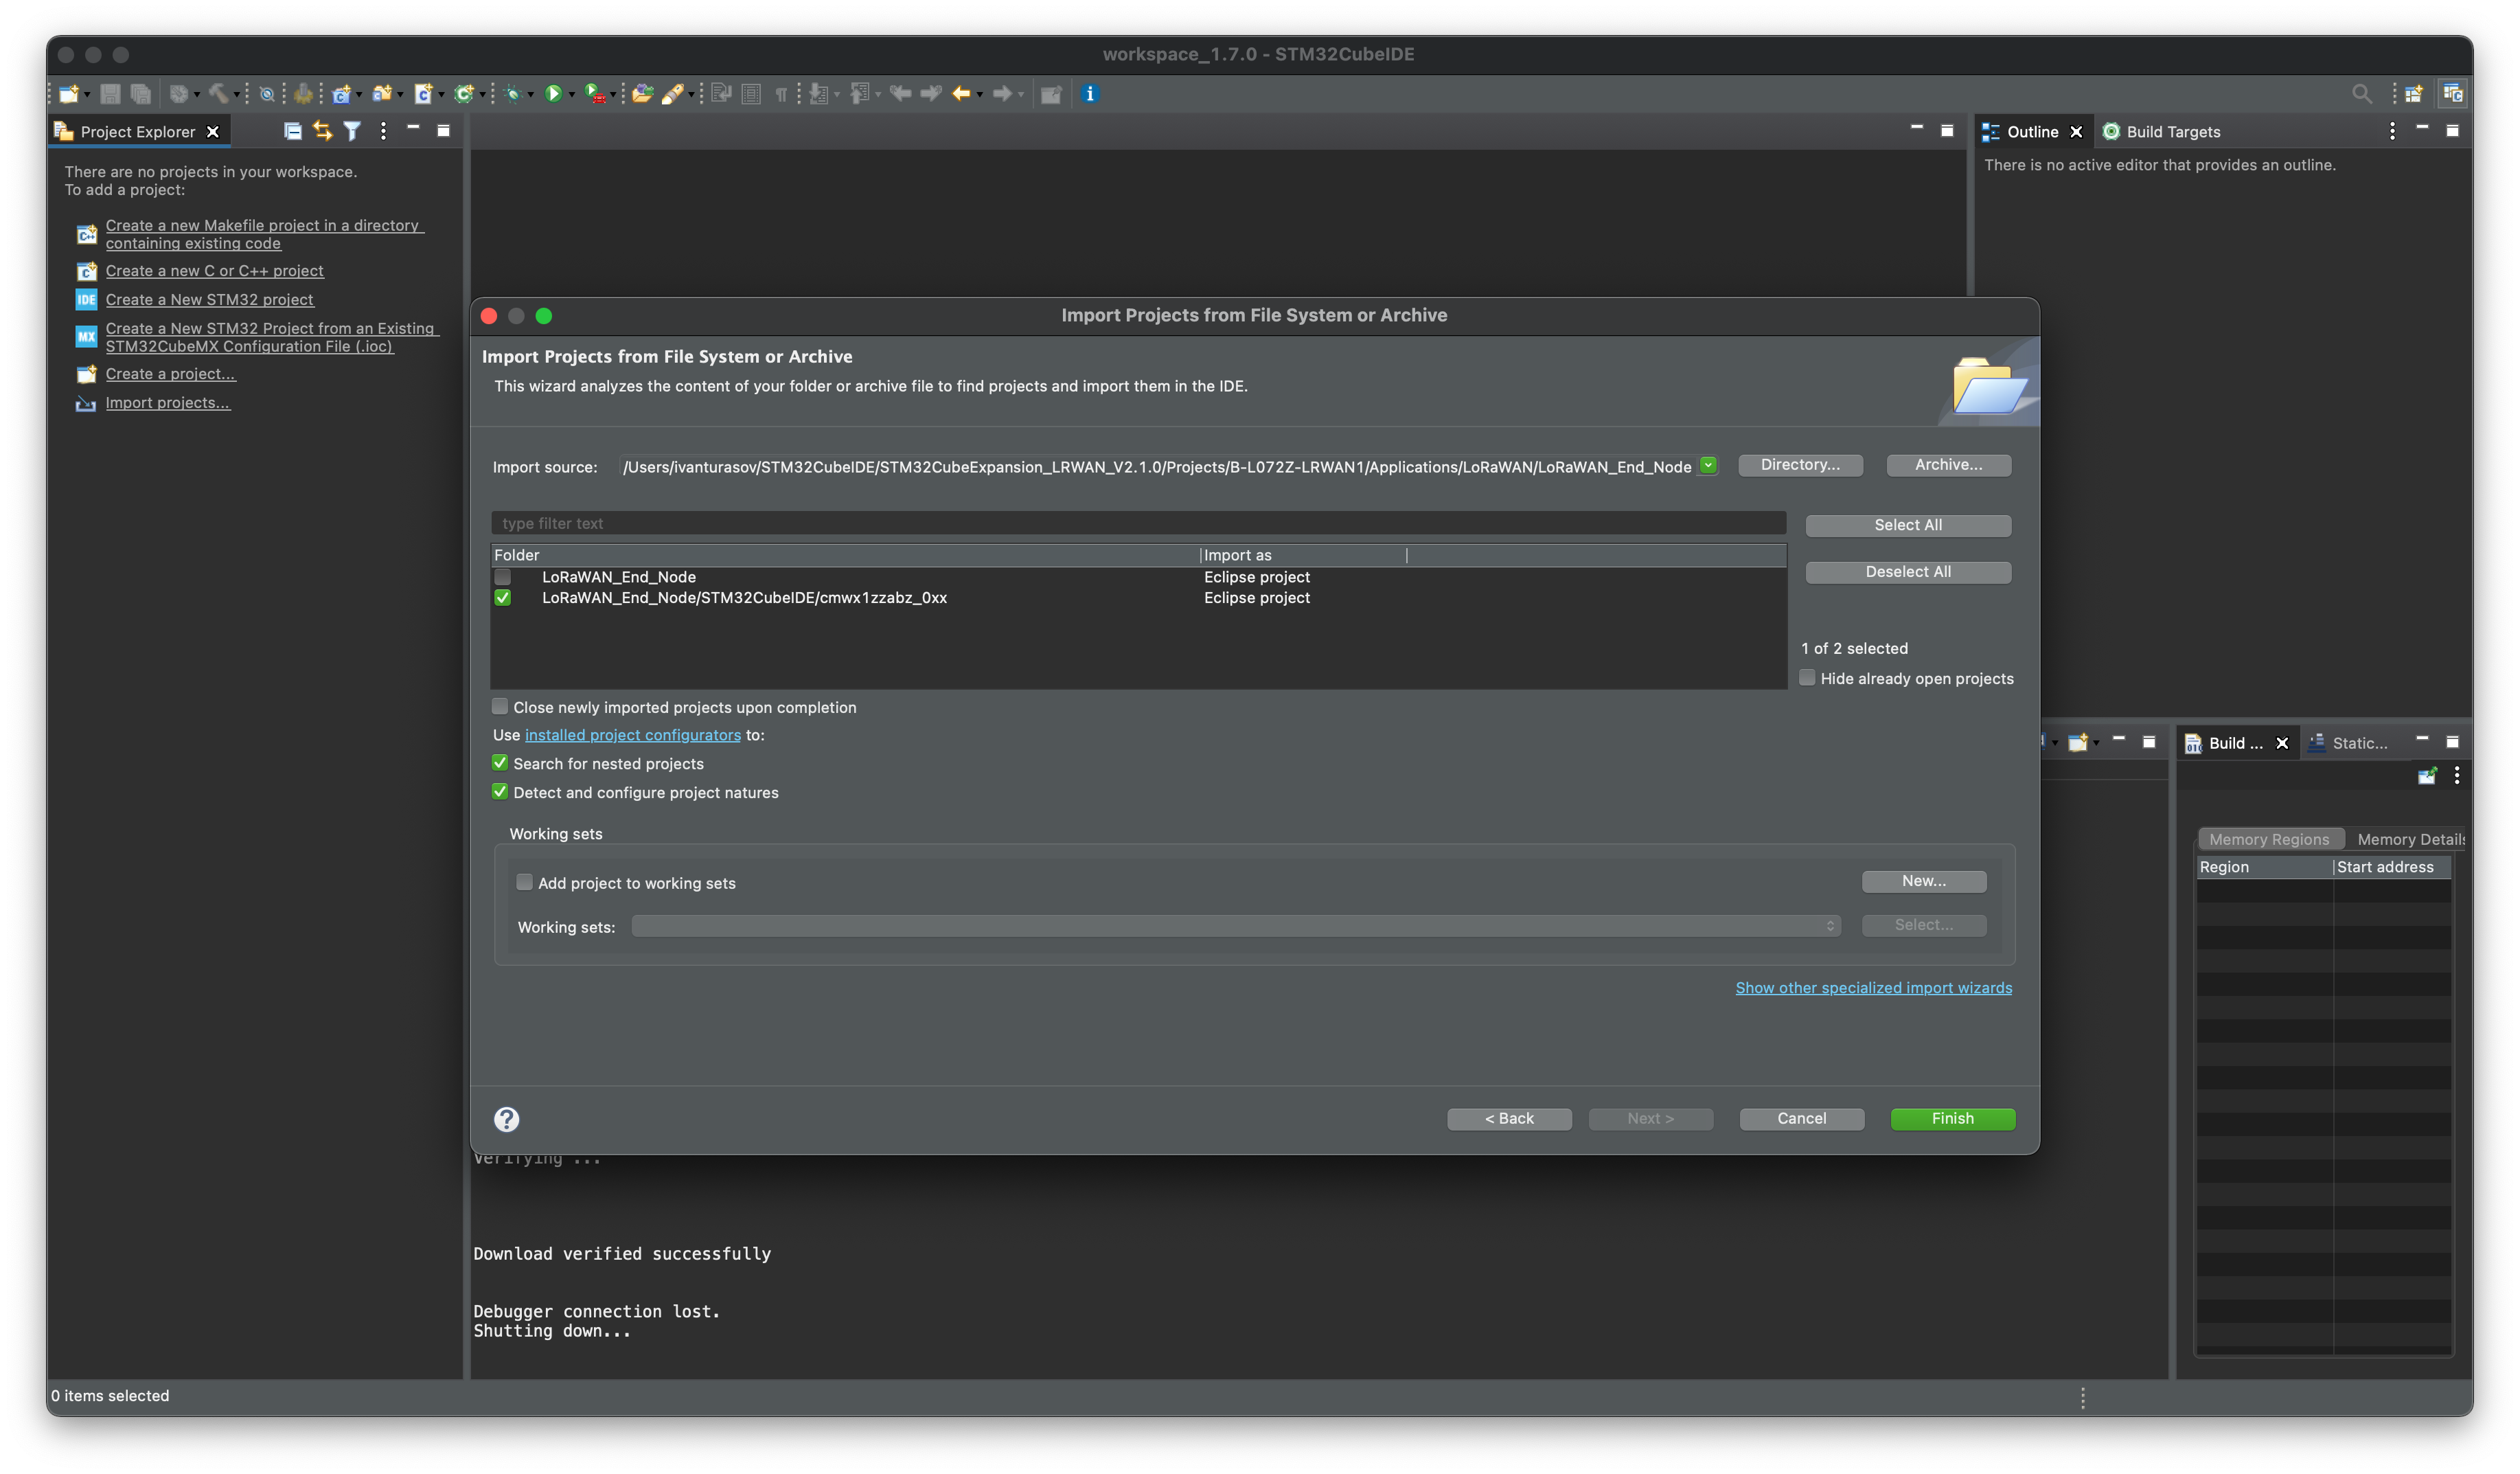Click the Save All toolbar icon
Viewport: 2520px width, 1474px height.
pos(140,94)
